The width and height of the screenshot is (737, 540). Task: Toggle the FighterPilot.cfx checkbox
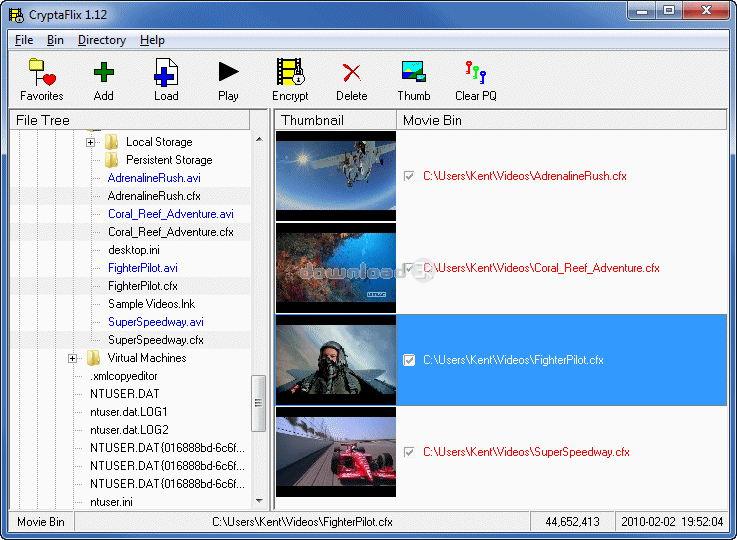click(x=409, y=360)
